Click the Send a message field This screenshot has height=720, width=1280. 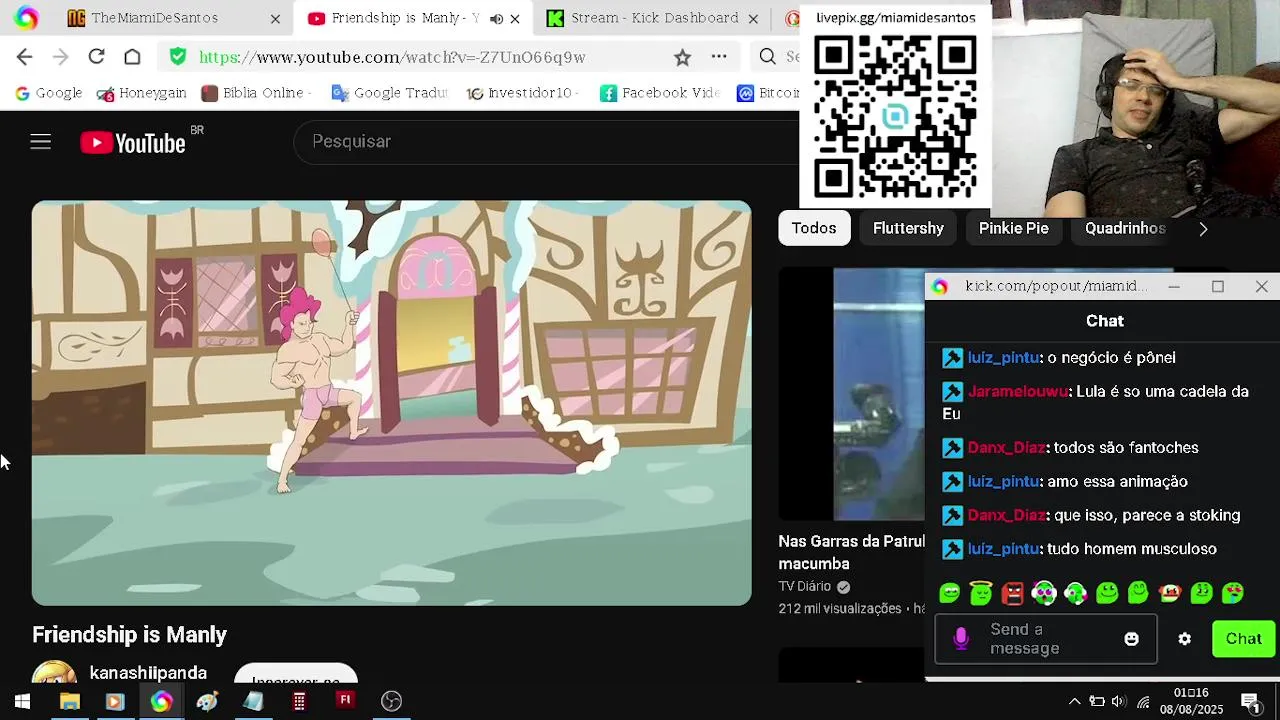click(1046, 639)
